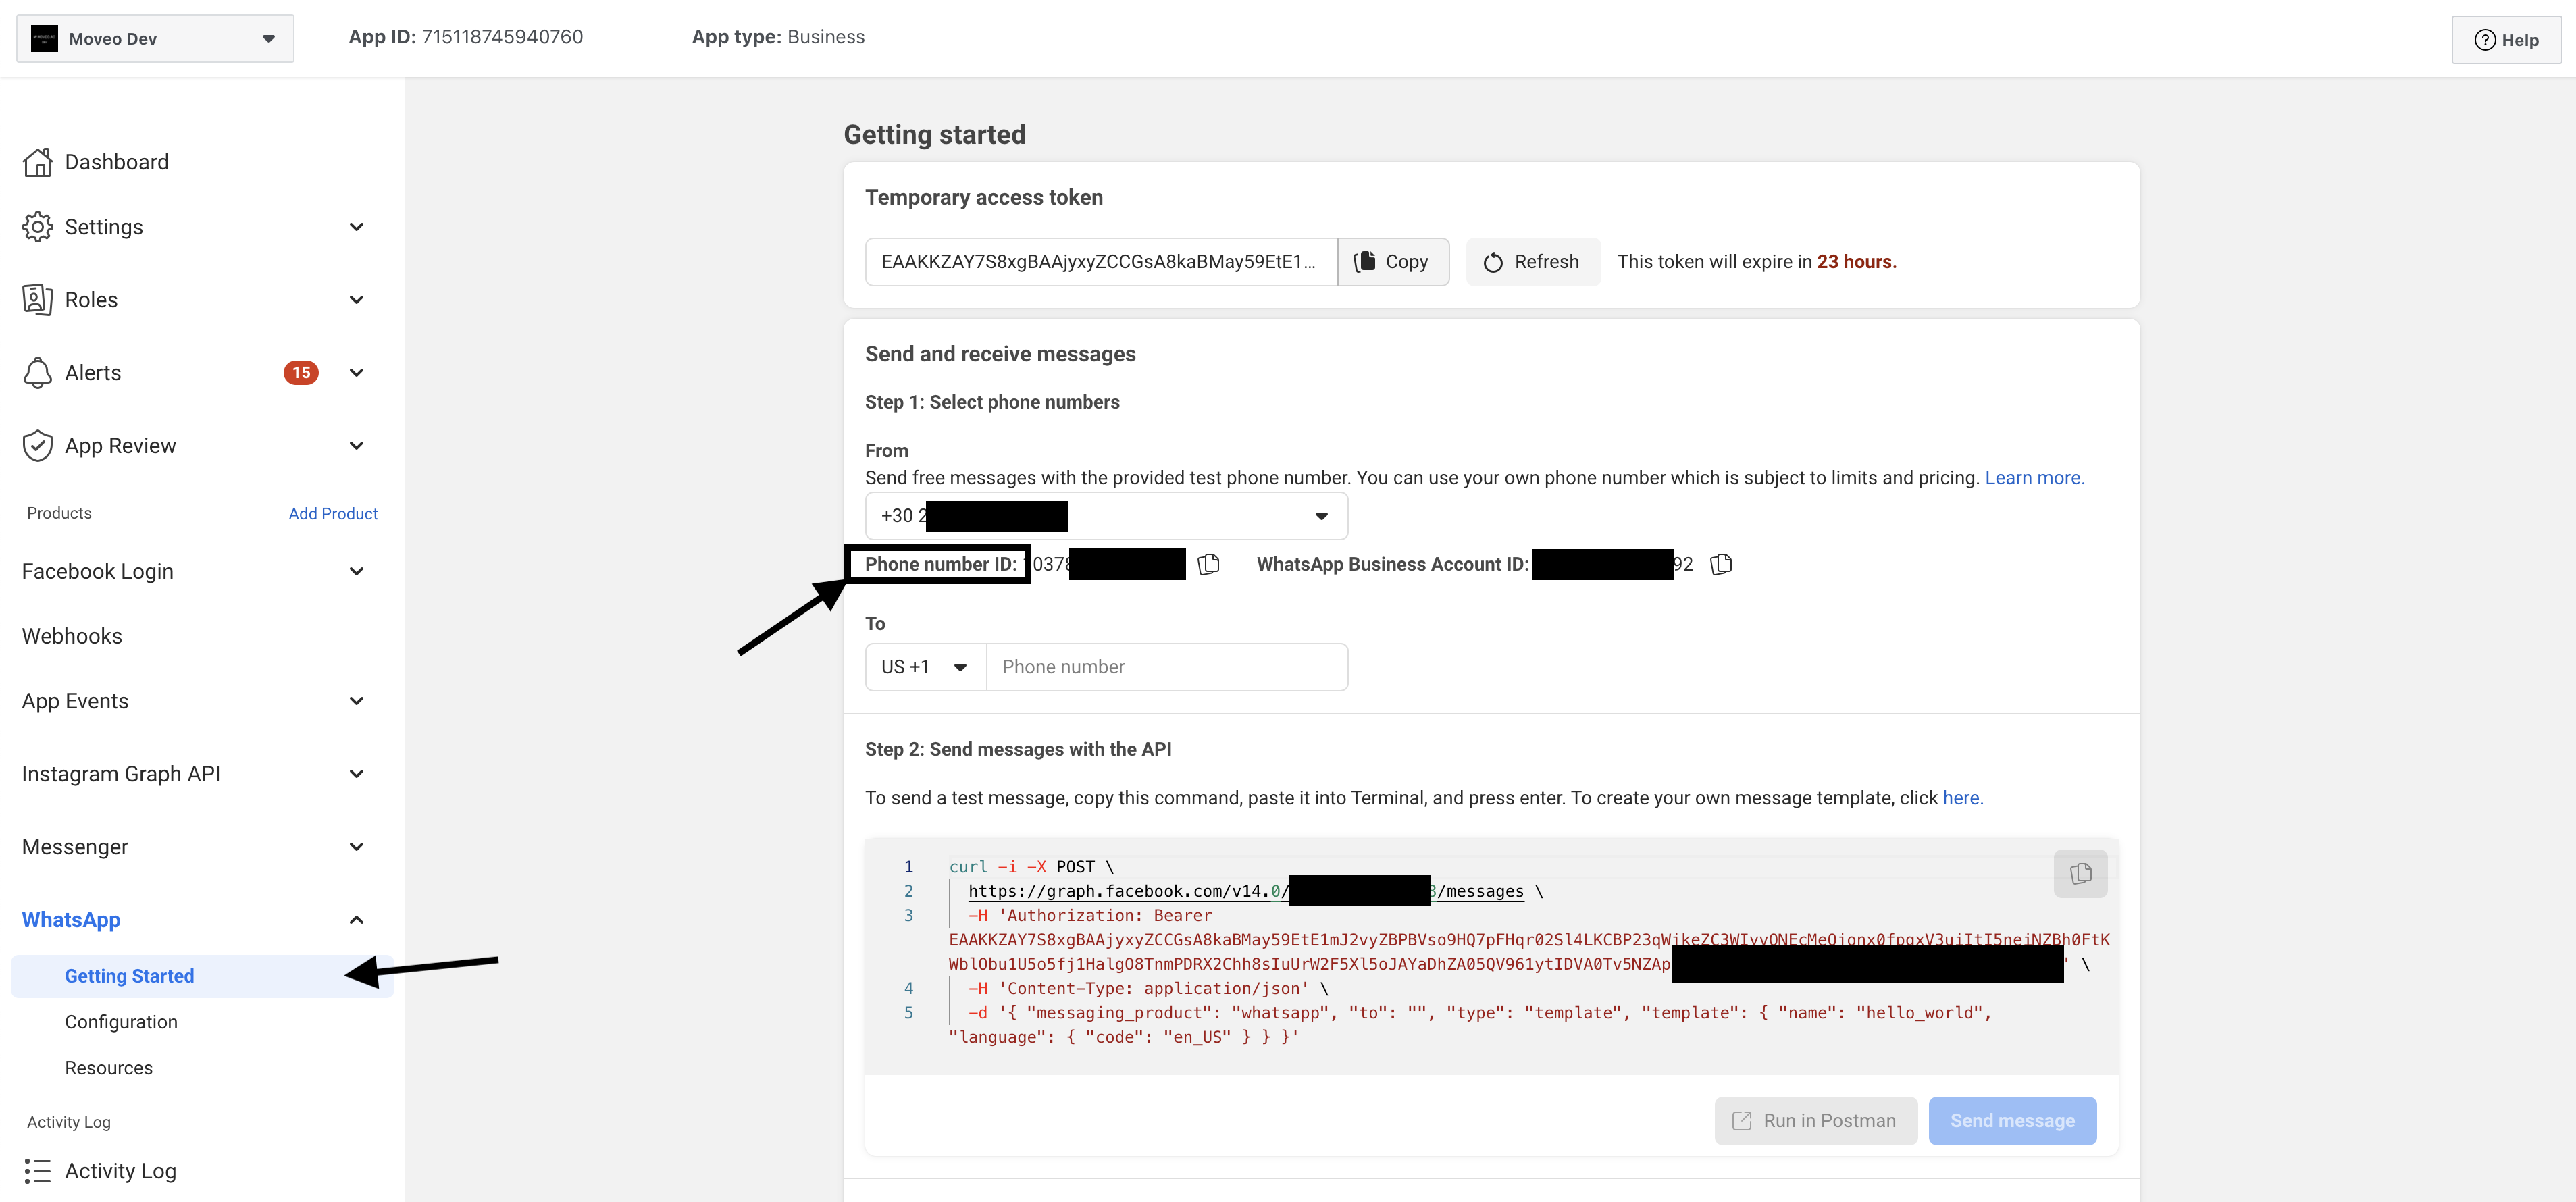Click the Help button
Screen dimensions: 2576x1202
tap(2506, 40)
